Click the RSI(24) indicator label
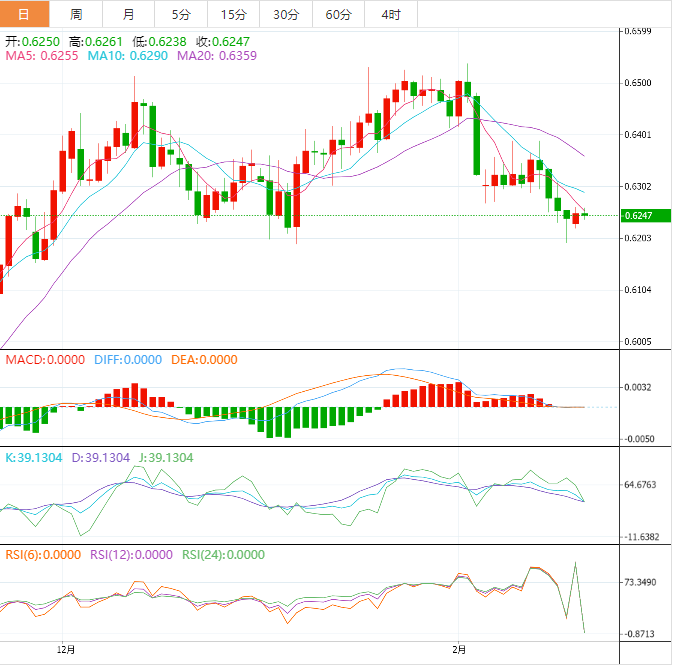The width and height of the screenshot is (674, 672). click(222, 555)
